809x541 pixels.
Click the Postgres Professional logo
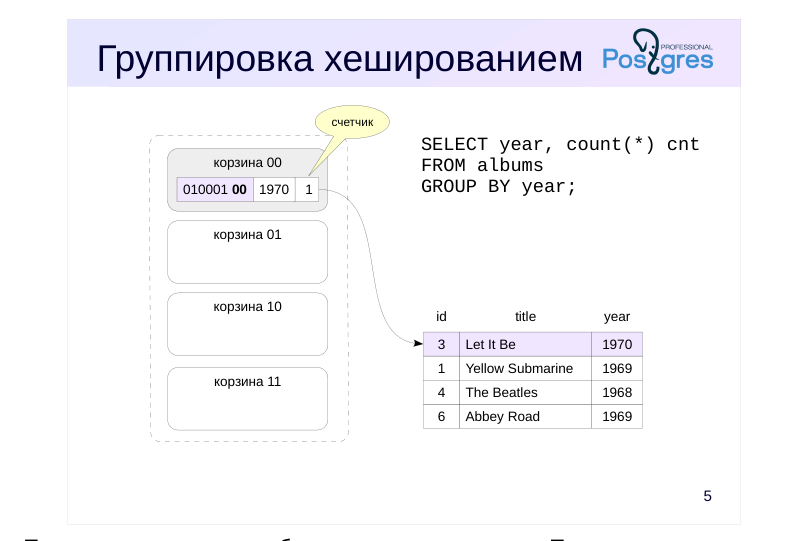pos(658,52)
